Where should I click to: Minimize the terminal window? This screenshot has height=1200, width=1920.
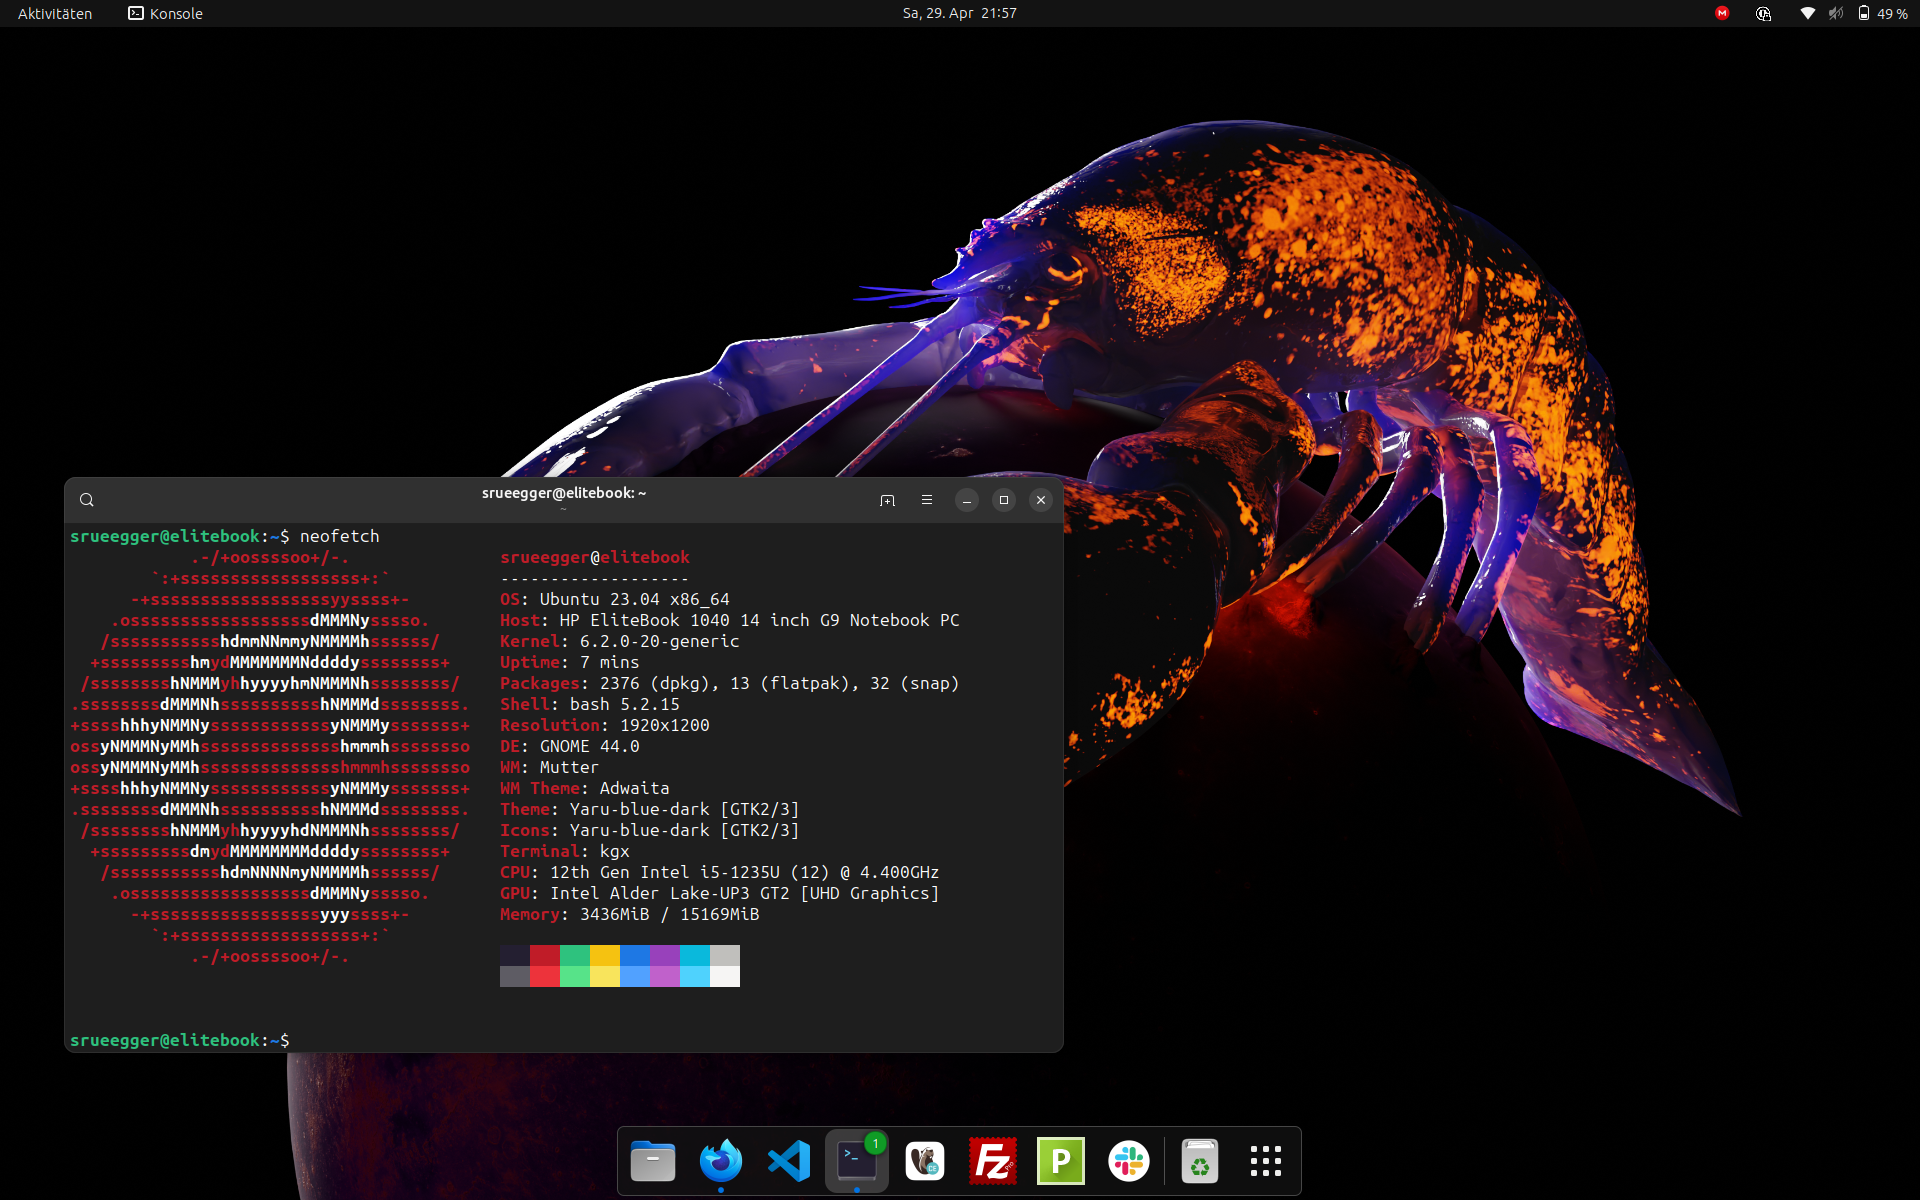click(x=967, y=500)
